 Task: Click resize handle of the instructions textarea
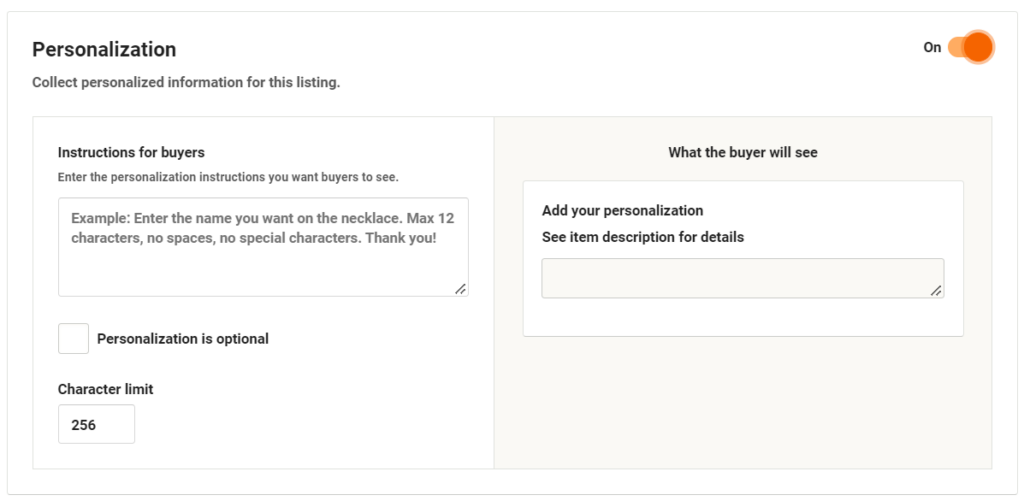pyautogui.click(x=461, y=289)
